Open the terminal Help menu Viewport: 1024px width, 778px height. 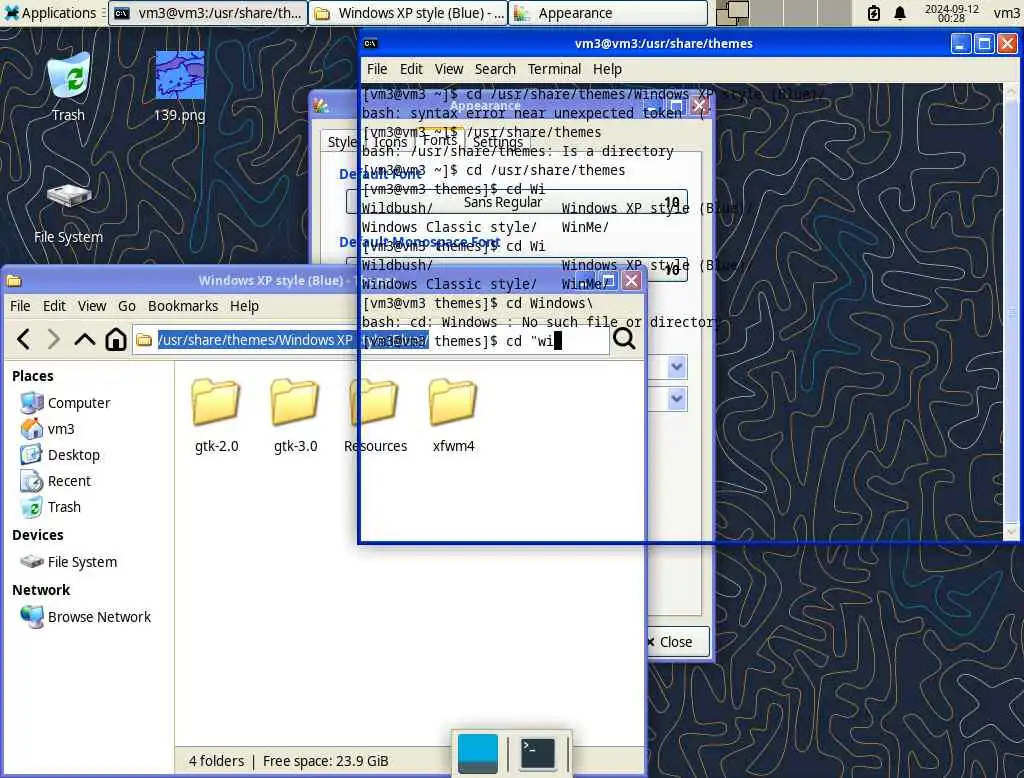click(x=607, y=69)
